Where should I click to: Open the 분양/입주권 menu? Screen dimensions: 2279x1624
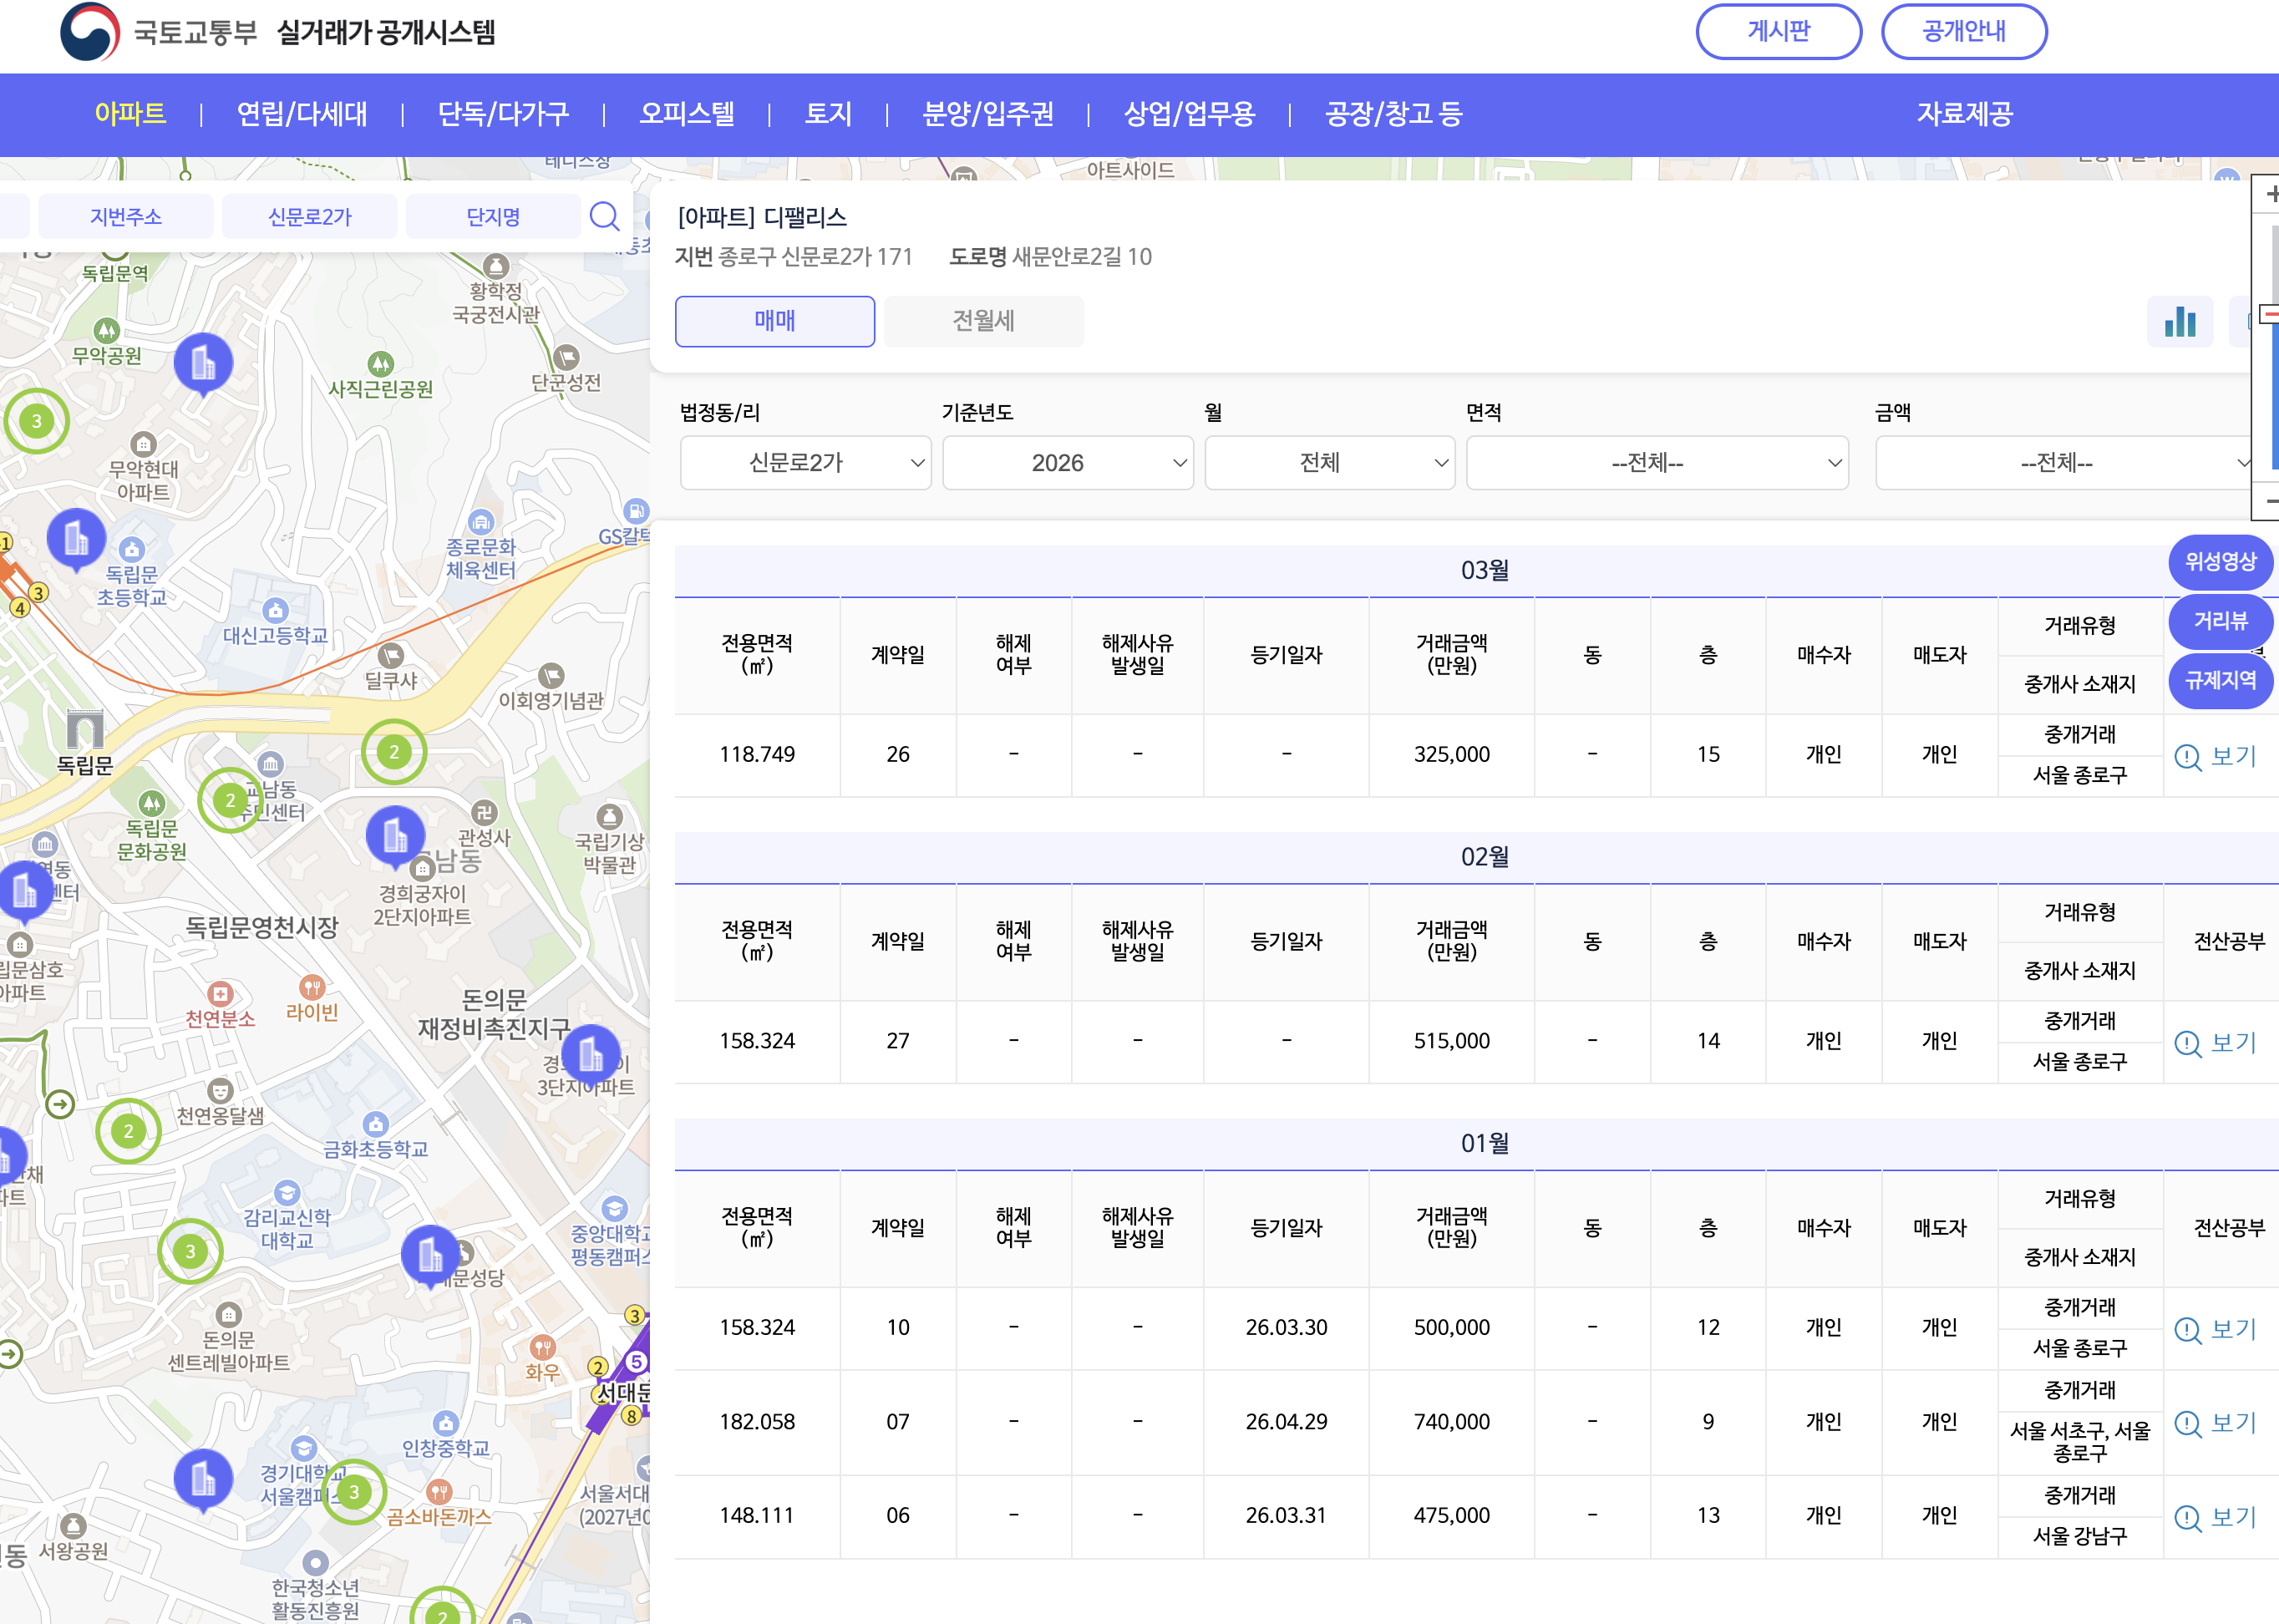[988, 114]
